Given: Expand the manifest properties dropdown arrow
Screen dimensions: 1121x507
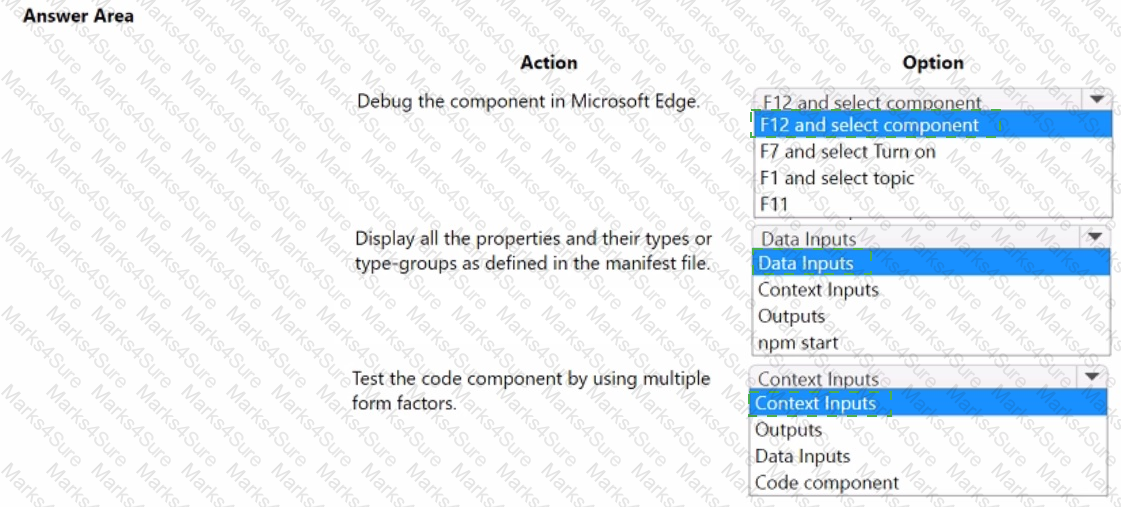Looking at the screenshot, I should 1094,237.
